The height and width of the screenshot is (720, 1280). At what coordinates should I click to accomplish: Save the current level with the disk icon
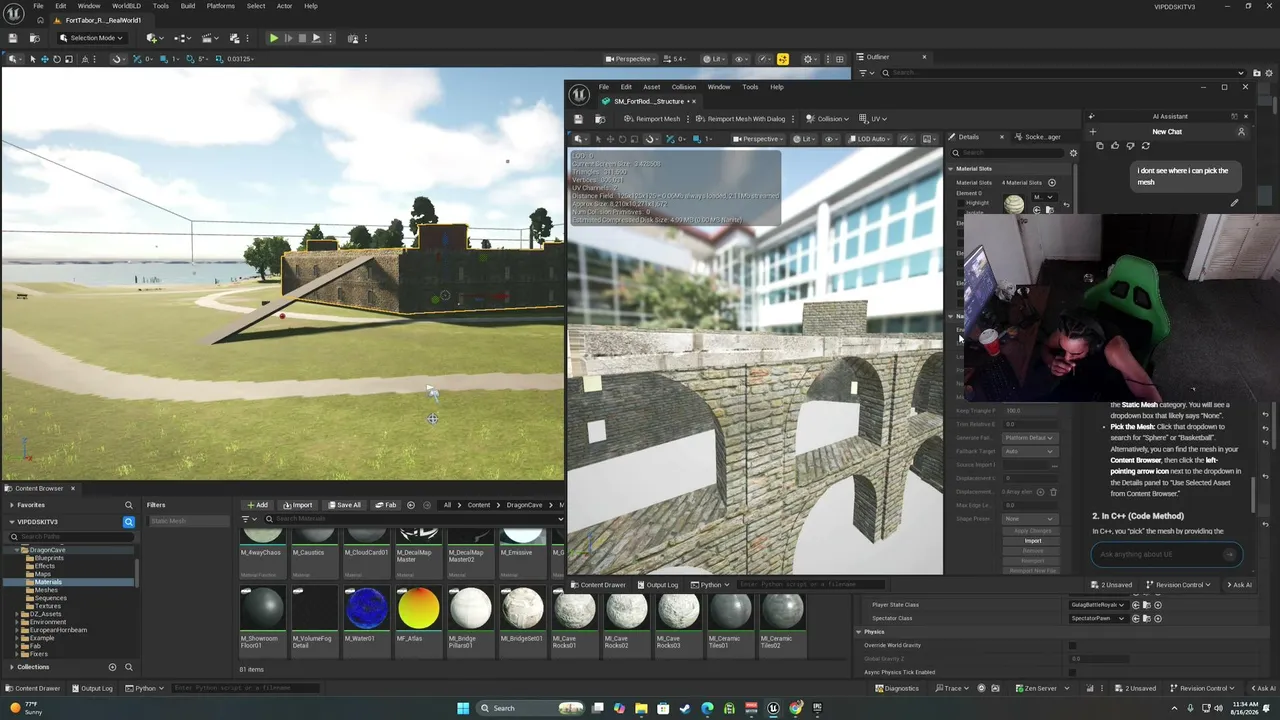pyautogui.click(x=13, y=38)
